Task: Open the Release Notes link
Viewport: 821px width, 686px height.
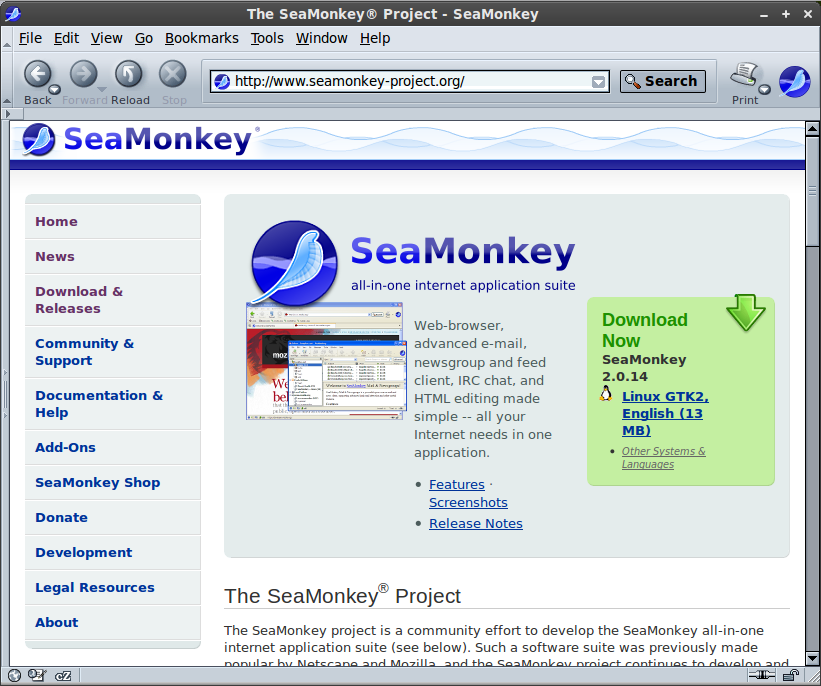Action: click(475, 523)
